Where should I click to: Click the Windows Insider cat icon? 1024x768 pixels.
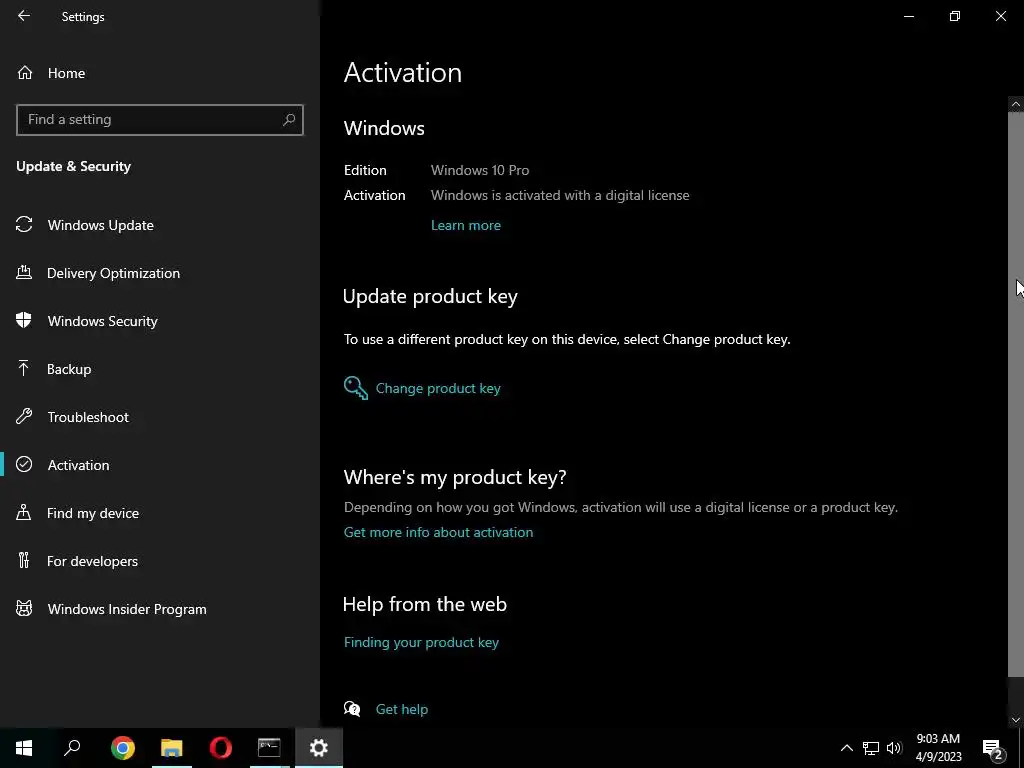[24, 609]
